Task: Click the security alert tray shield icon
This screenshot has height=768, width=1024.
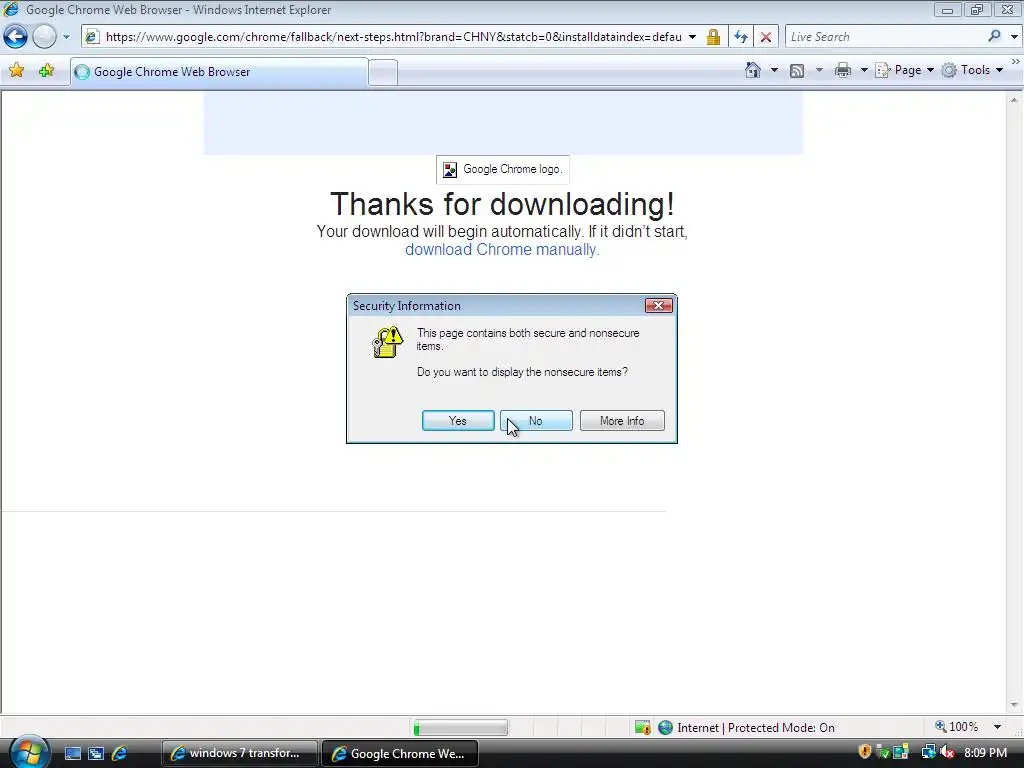Action: pos(865,752)
